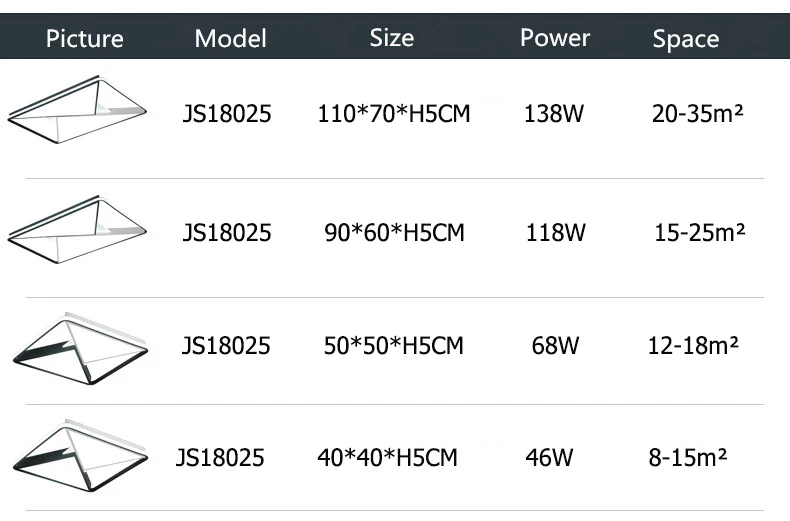Click the 138W power value

[x=553, y=114]
